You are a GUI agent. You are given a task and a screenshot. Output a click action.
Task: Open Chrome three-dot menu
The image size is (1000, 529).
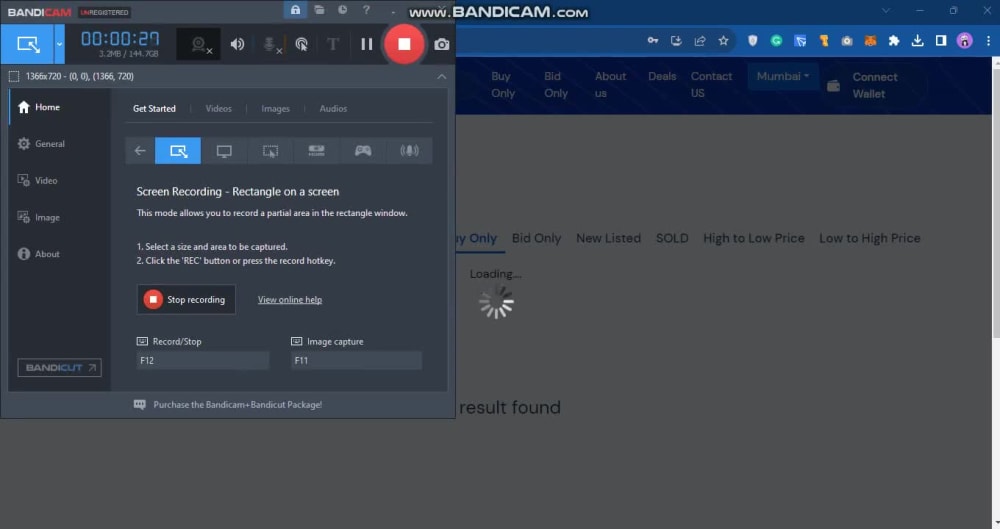[x=988, y=41]
